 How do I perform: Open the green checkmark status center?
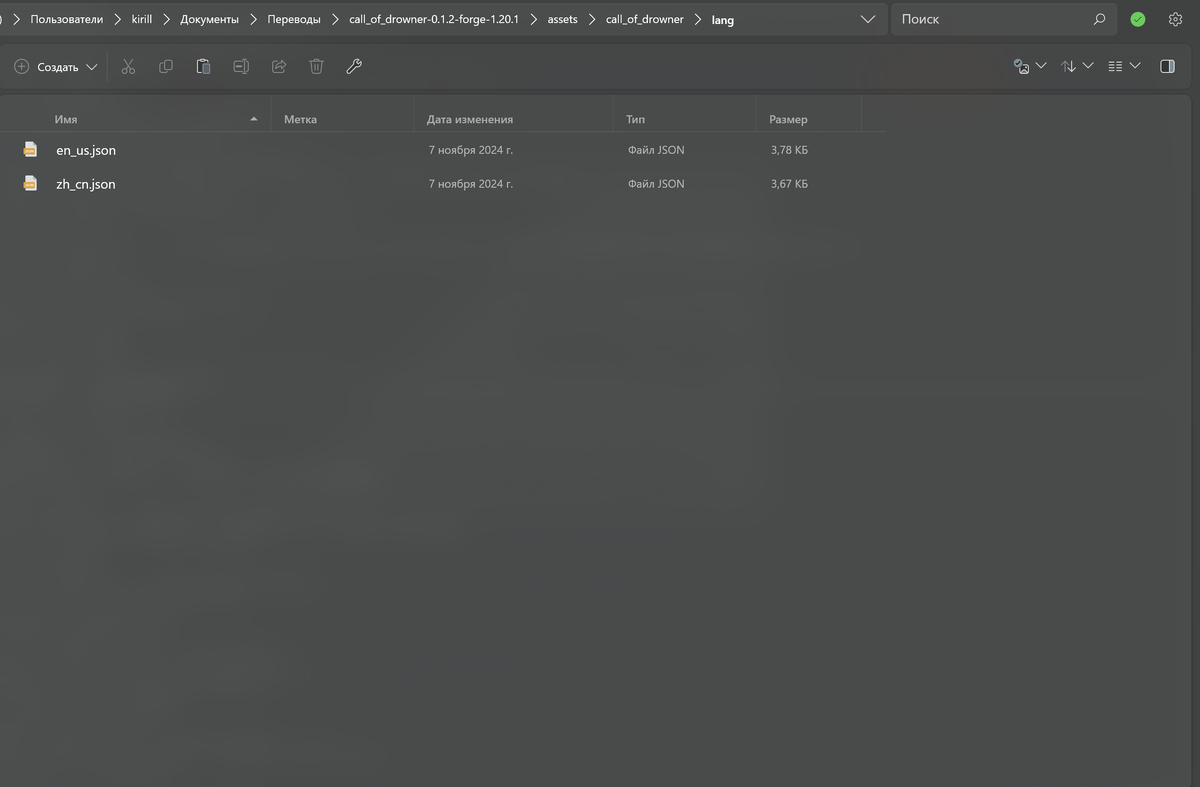[1138, 19]
